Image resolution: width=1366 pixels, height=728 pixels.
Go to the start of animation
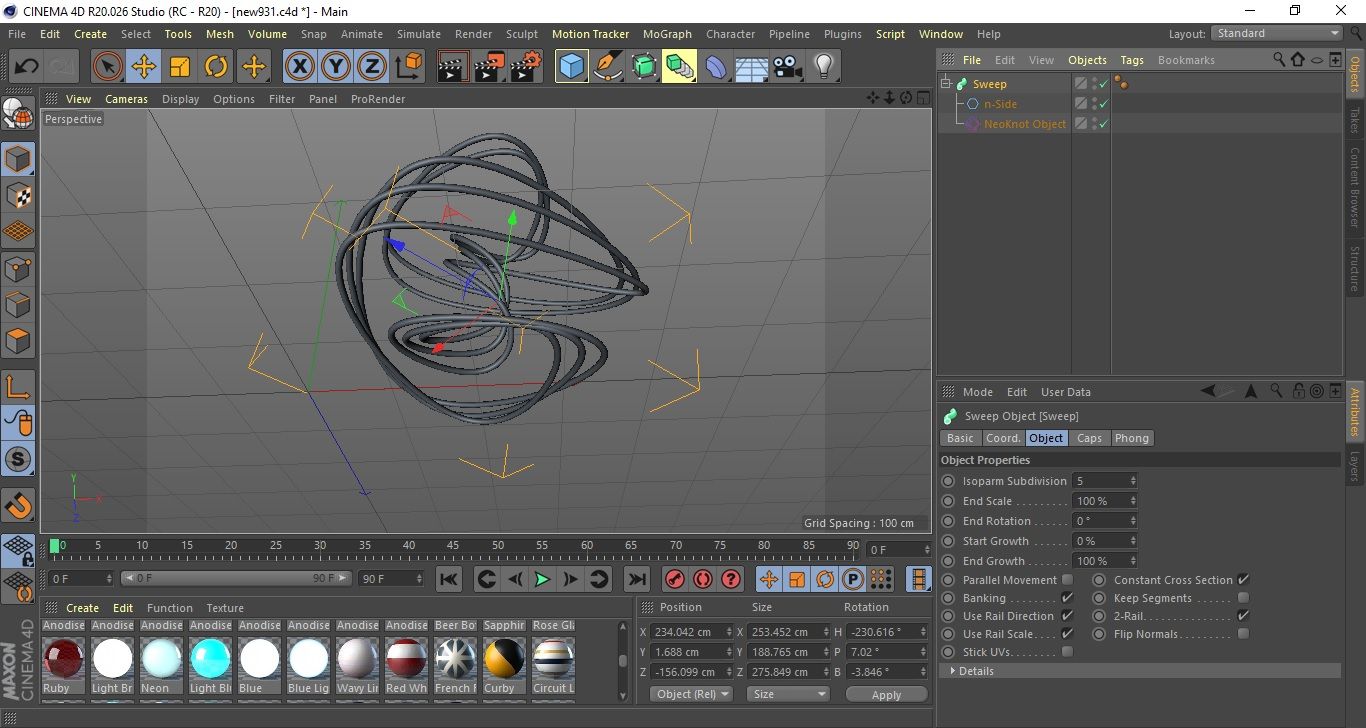449,579
